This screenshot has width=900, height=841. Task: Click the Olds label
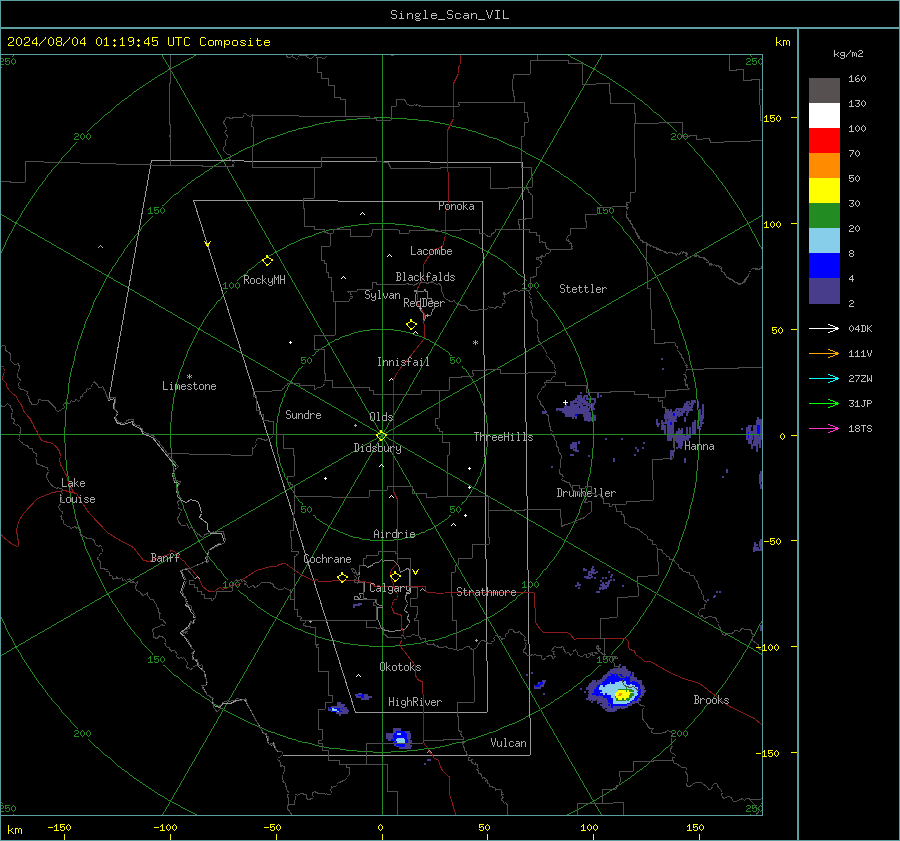pyautogui.click(x=381, y=417)
